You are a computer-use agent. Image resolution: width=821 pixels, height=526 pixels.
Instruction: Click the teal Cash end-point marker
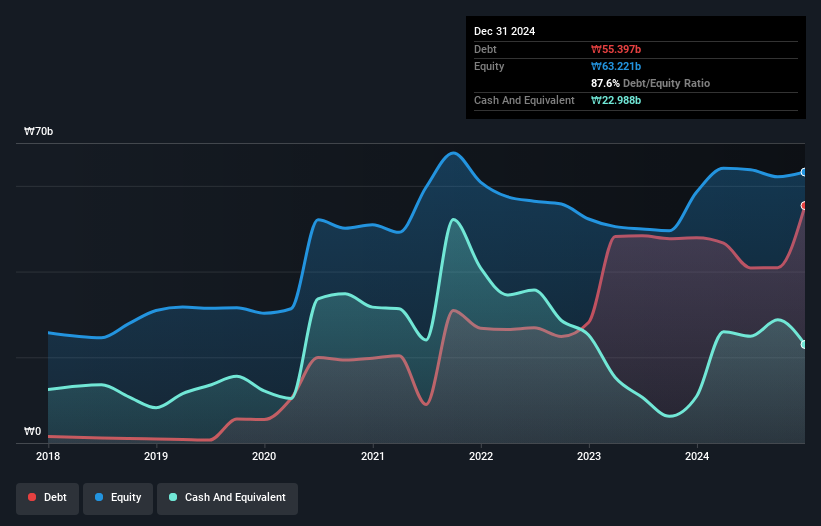pyautogui.click(x=804, y=344)
